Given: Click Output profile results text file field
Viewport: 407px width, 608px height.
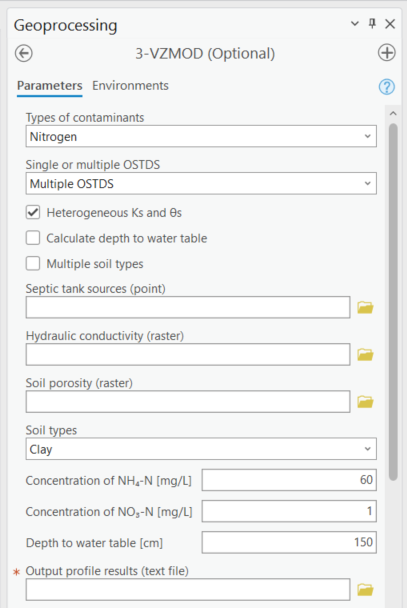Looking at the screenshot, I should tap(188, 590).
